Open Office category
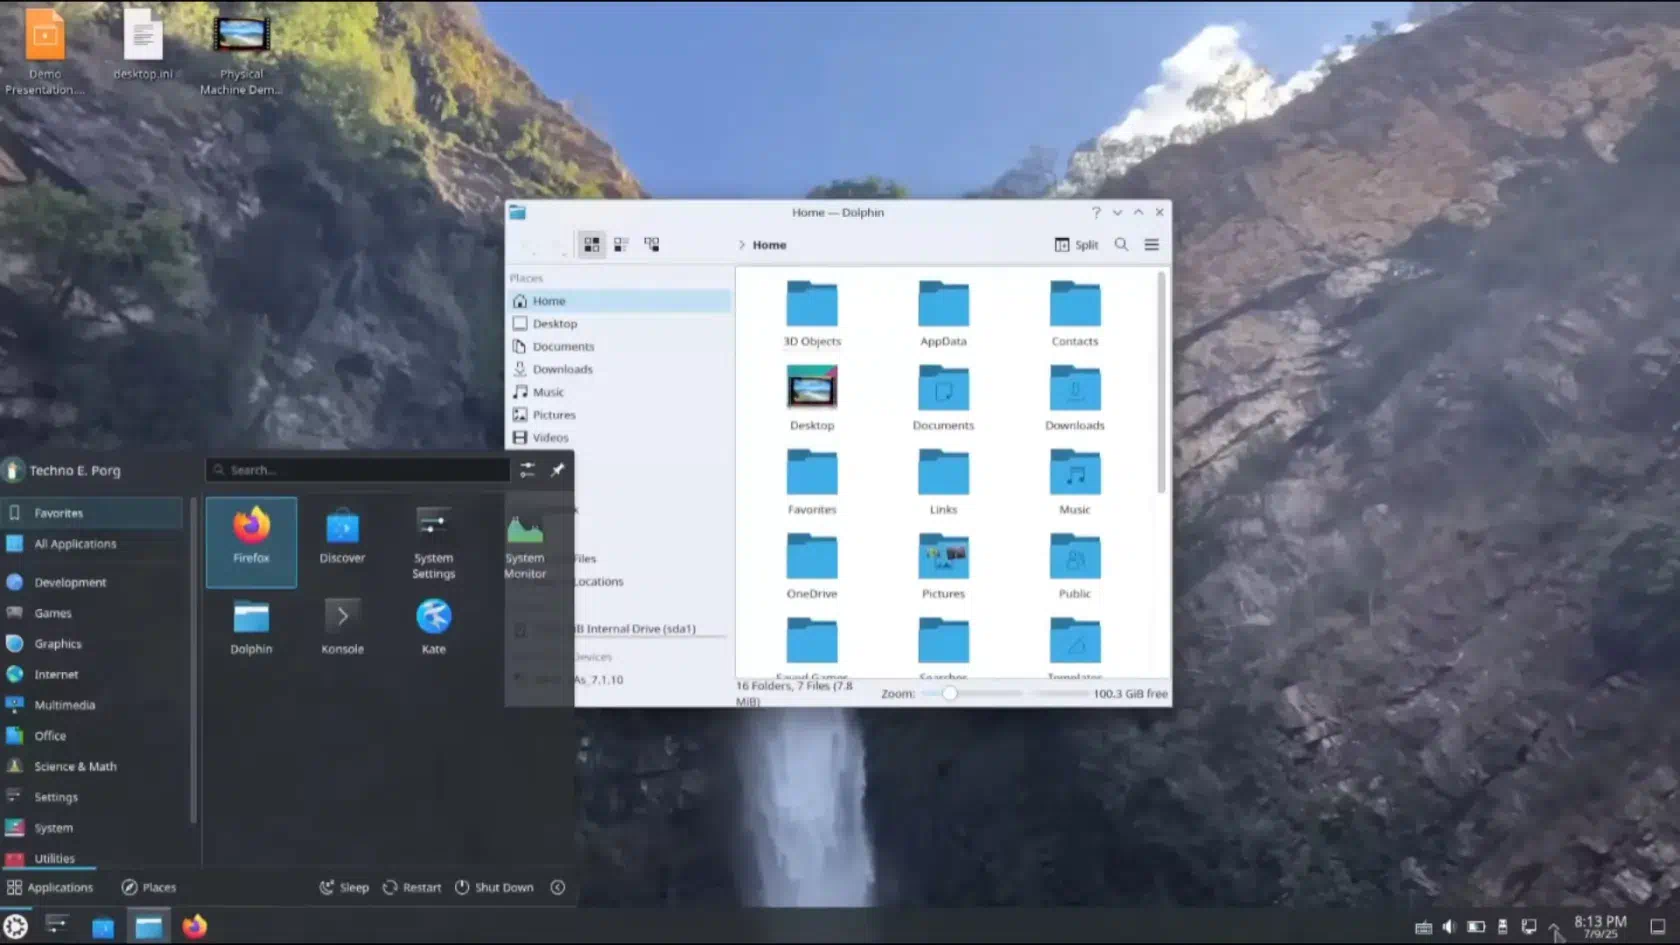Screen dimensions: 1680x945 pos(92,736)
